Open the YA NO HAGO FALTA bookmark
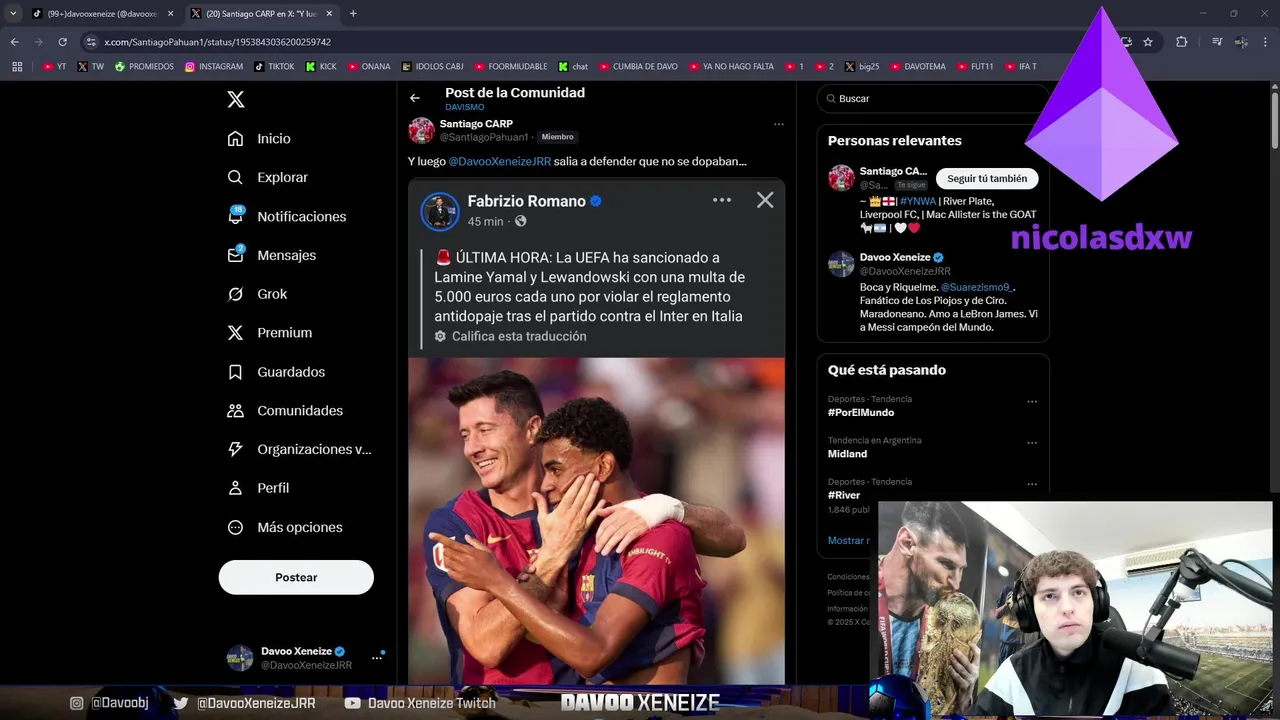The width and height of the screenshot is (1280, 720). (x=731, y=67)
